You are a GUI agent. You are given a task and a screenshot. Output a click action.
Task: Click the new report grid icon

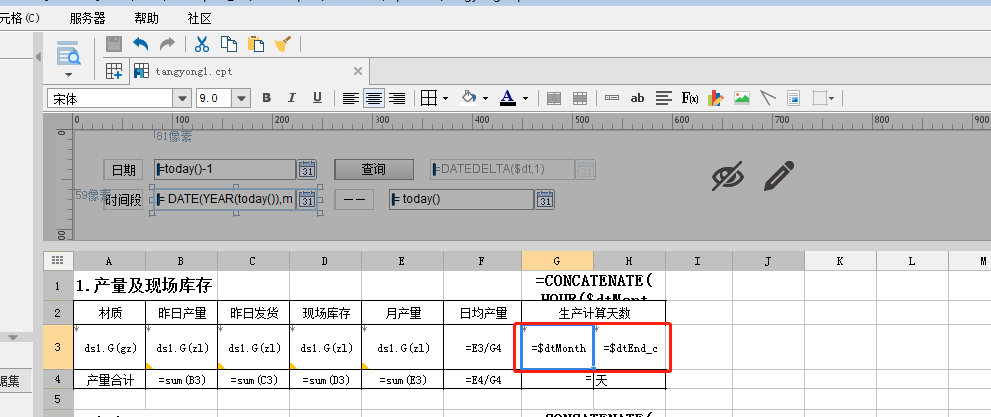pyautogui.click(x=114, y=71)
